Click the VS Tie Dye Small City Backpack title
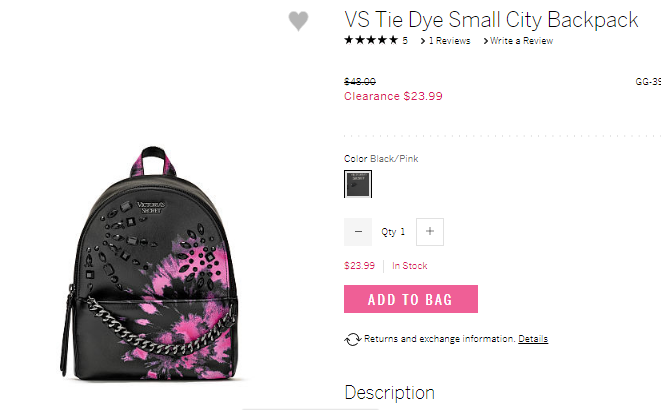 (492, 20)
